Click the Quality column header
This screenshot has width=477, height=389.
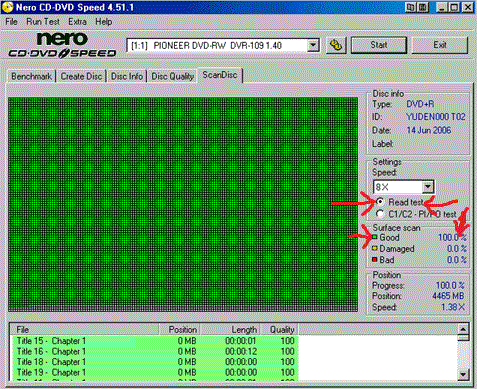pos(279,329)
